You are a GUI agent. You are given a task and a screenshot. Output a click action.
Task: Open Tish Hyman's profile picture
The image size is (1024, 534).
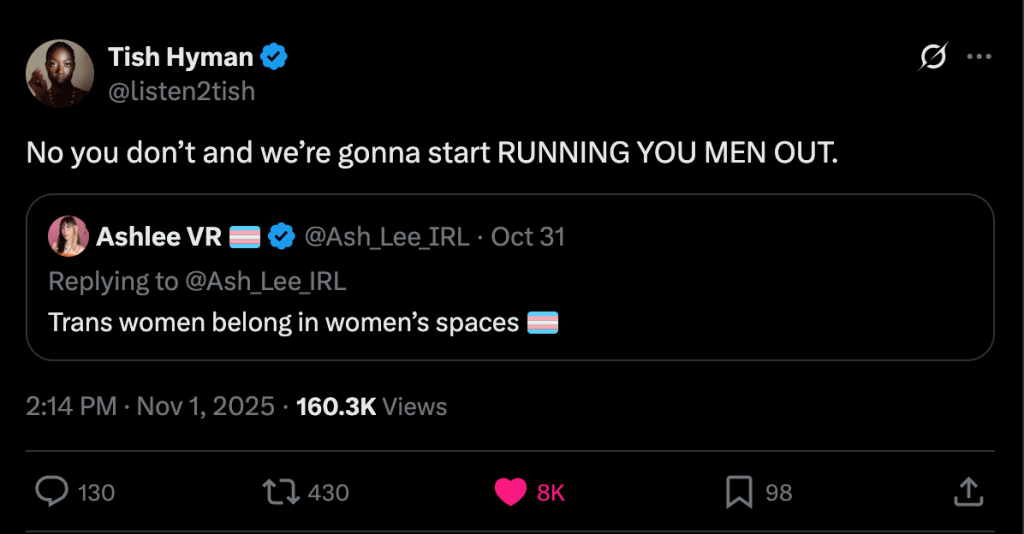click(60, 74)
